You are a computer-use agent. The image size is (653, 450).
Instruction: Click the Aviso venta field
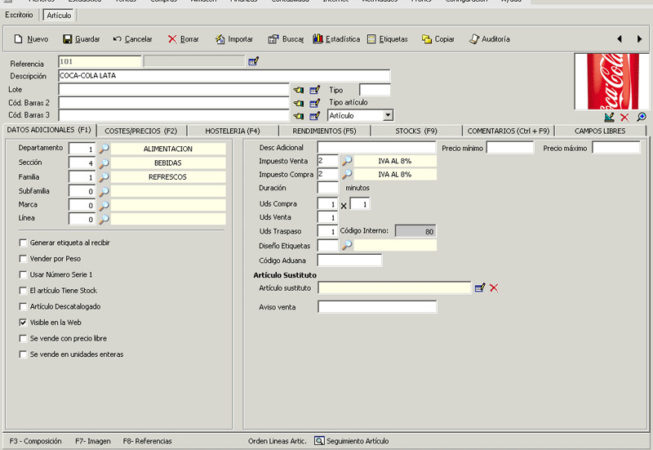377,307
